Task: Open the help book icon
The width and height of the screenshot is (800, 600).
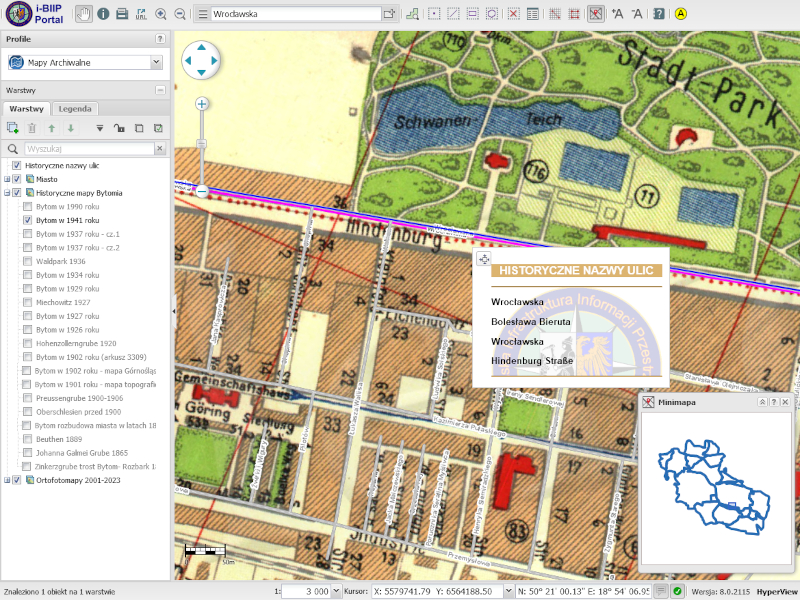Action: pos(659,14)
